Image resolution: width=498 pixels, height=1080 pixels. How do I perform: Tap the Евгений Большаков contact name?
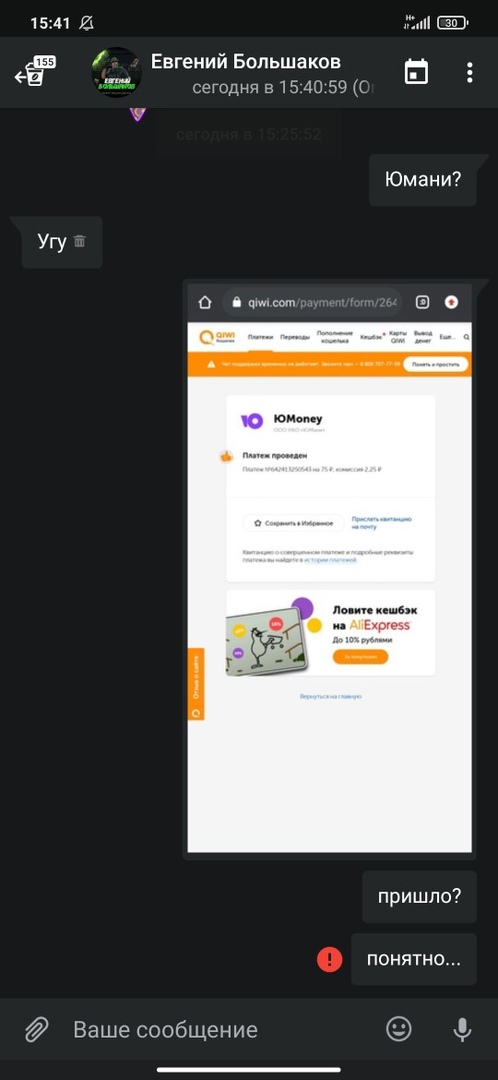(x=246, y=61)
